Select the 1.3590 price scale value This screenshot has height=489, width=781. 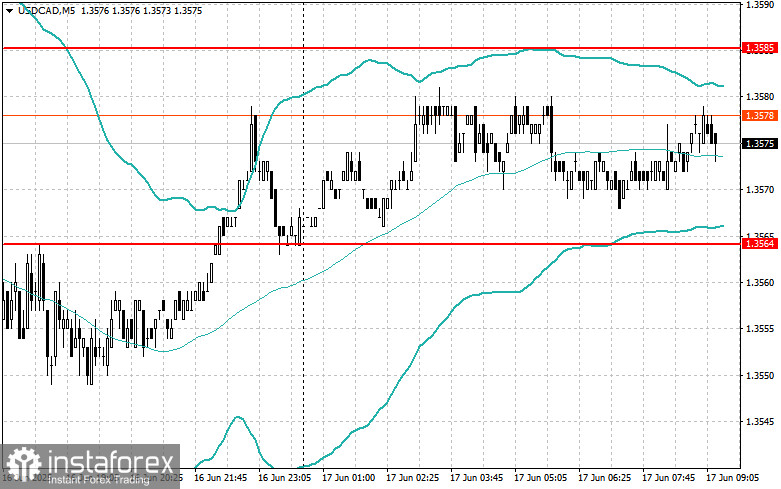(x=760, y=4)
